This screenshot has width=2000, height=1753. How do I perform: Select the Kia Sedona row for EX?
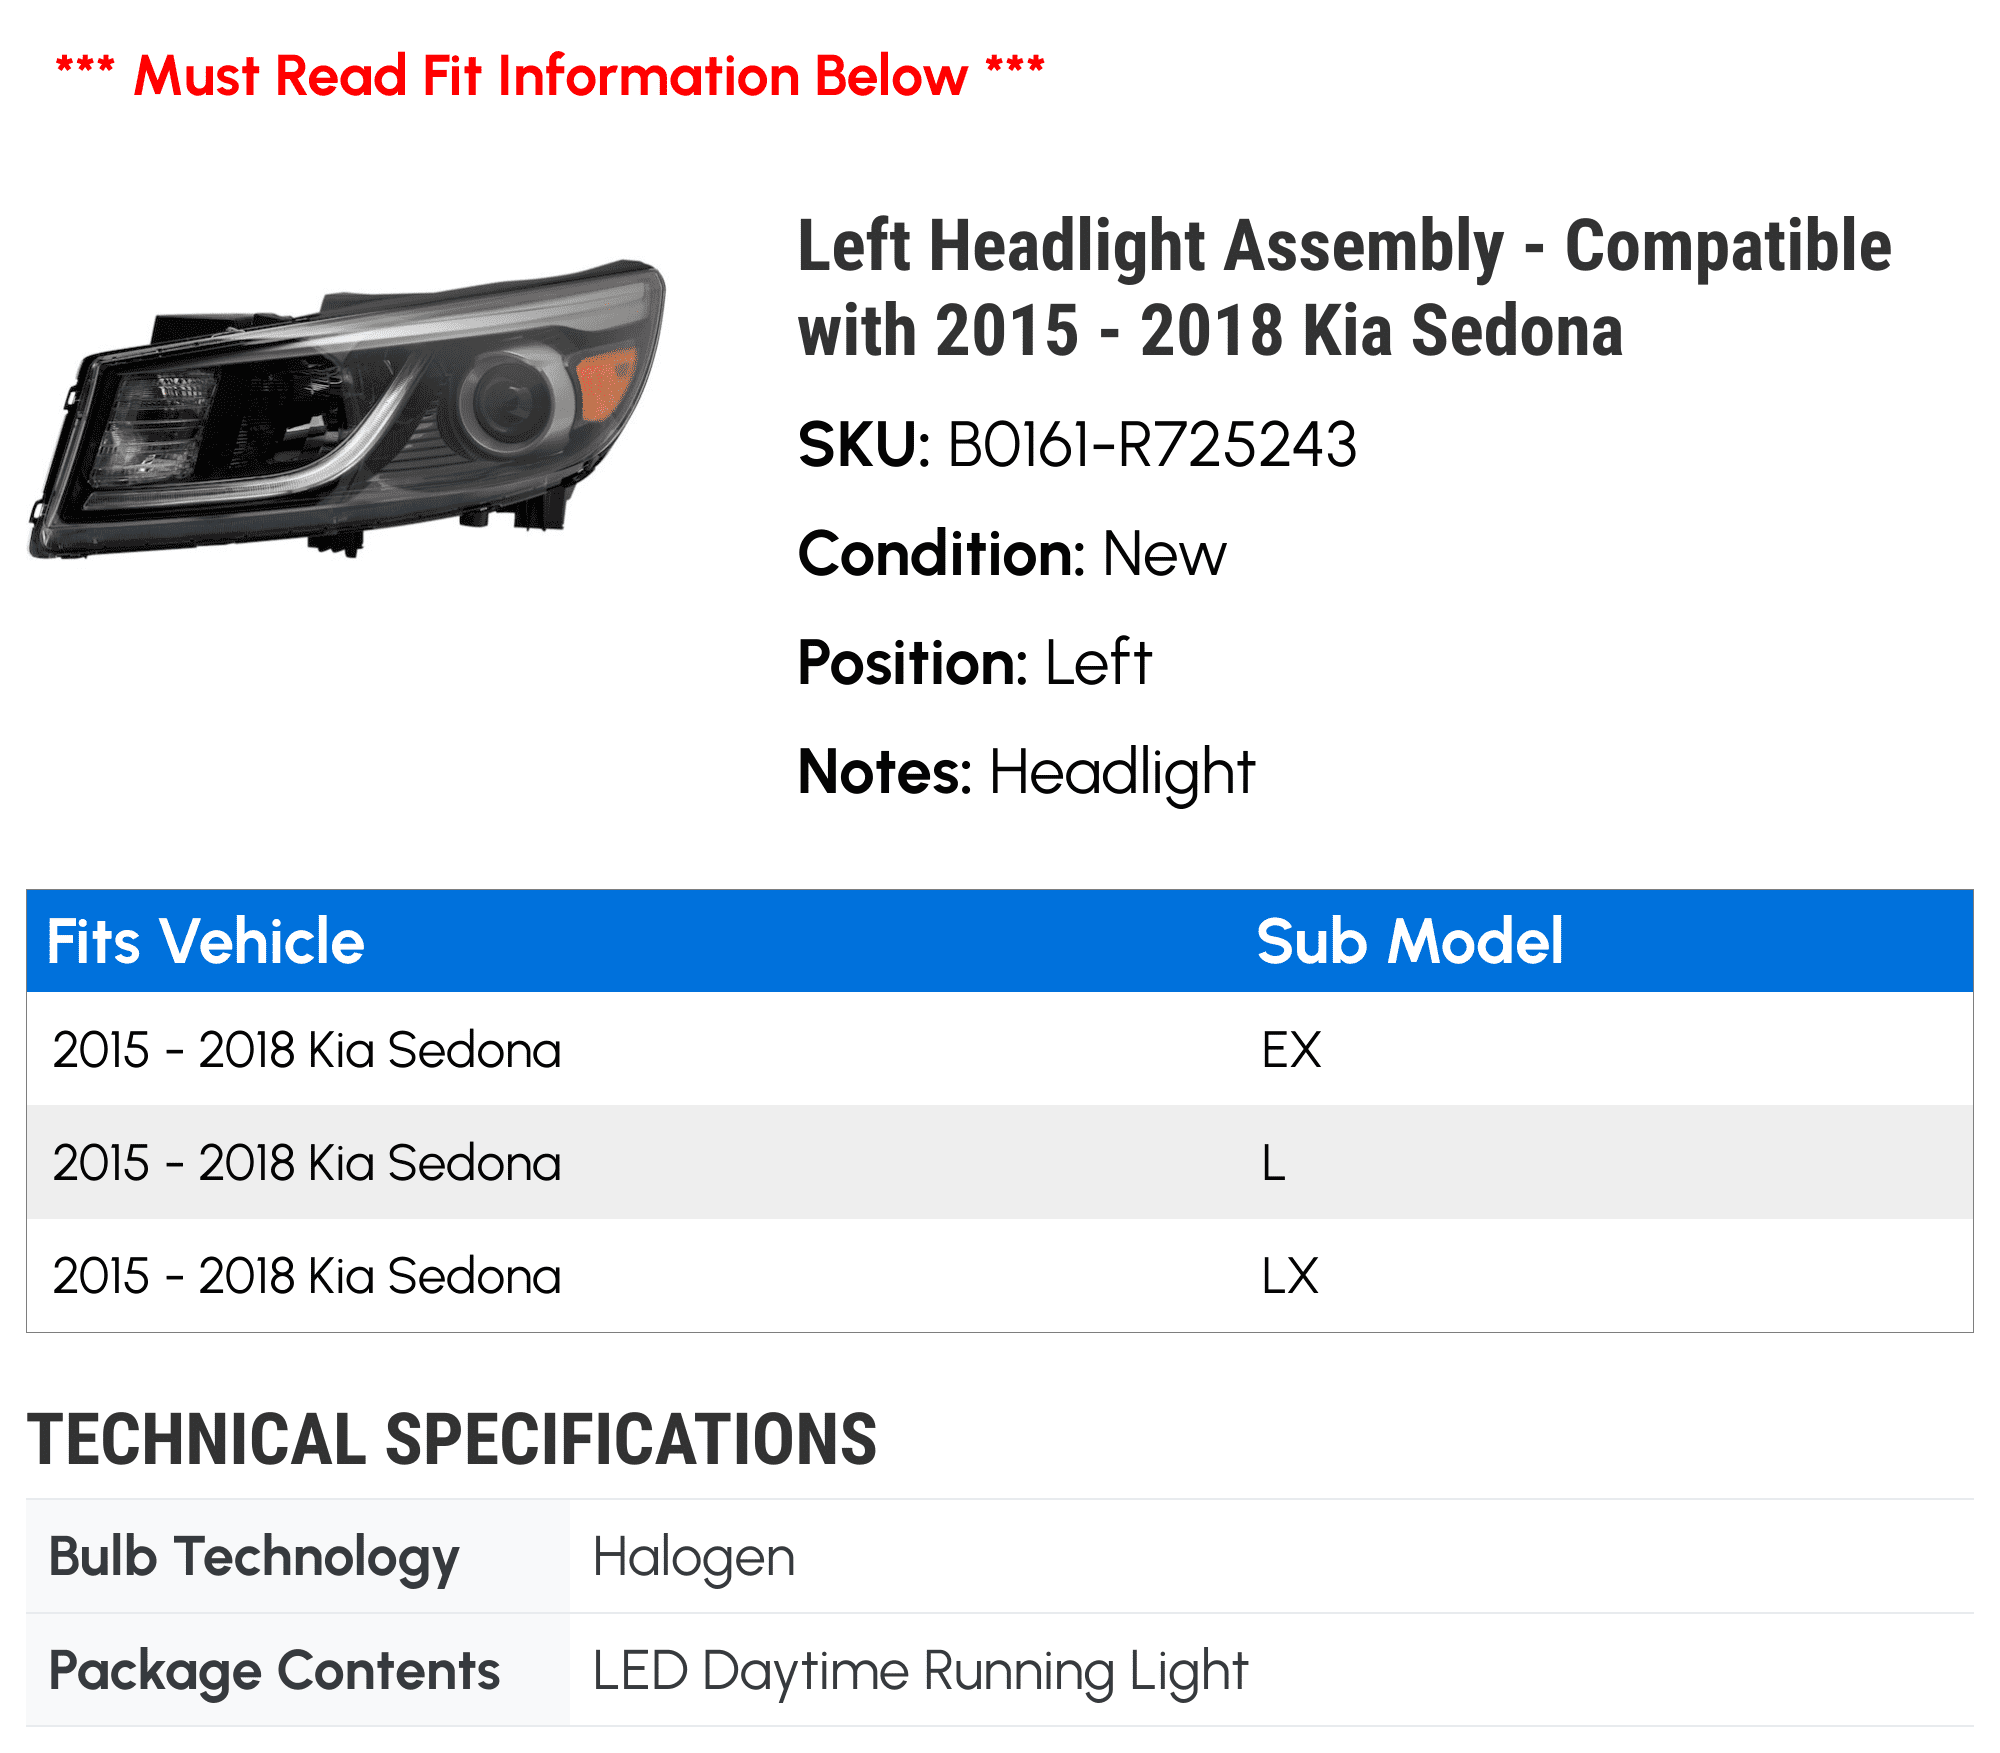pyautogui.click(x=307, y=1050)
